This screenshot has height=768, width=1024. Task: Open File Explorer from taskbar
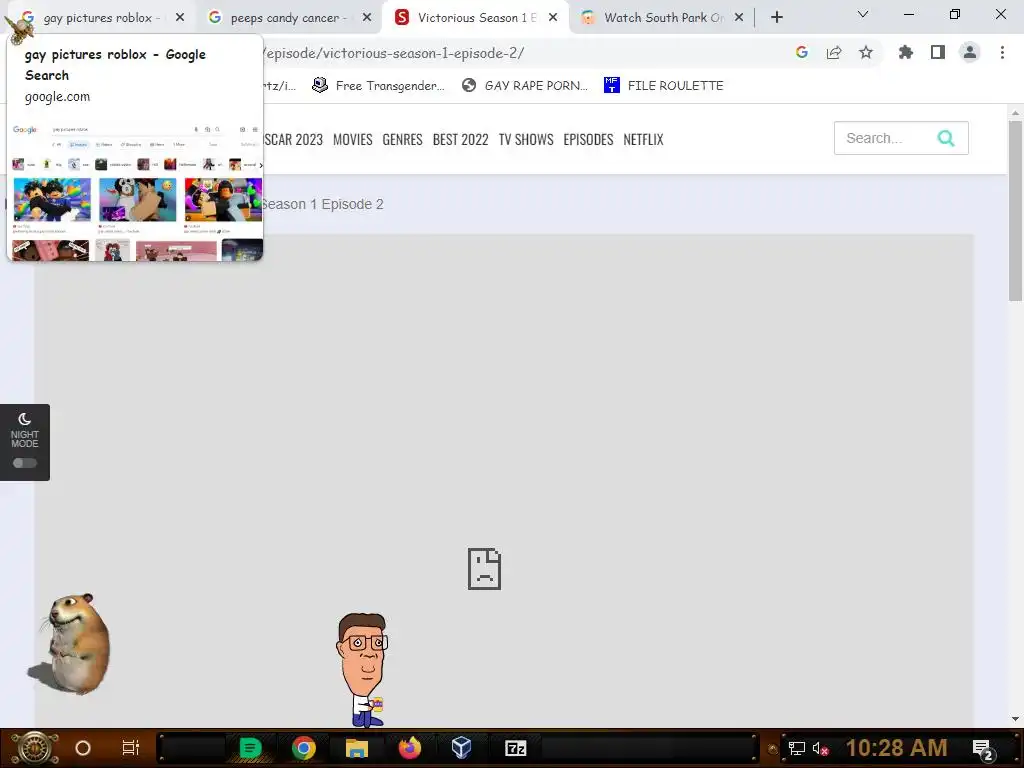357,748
